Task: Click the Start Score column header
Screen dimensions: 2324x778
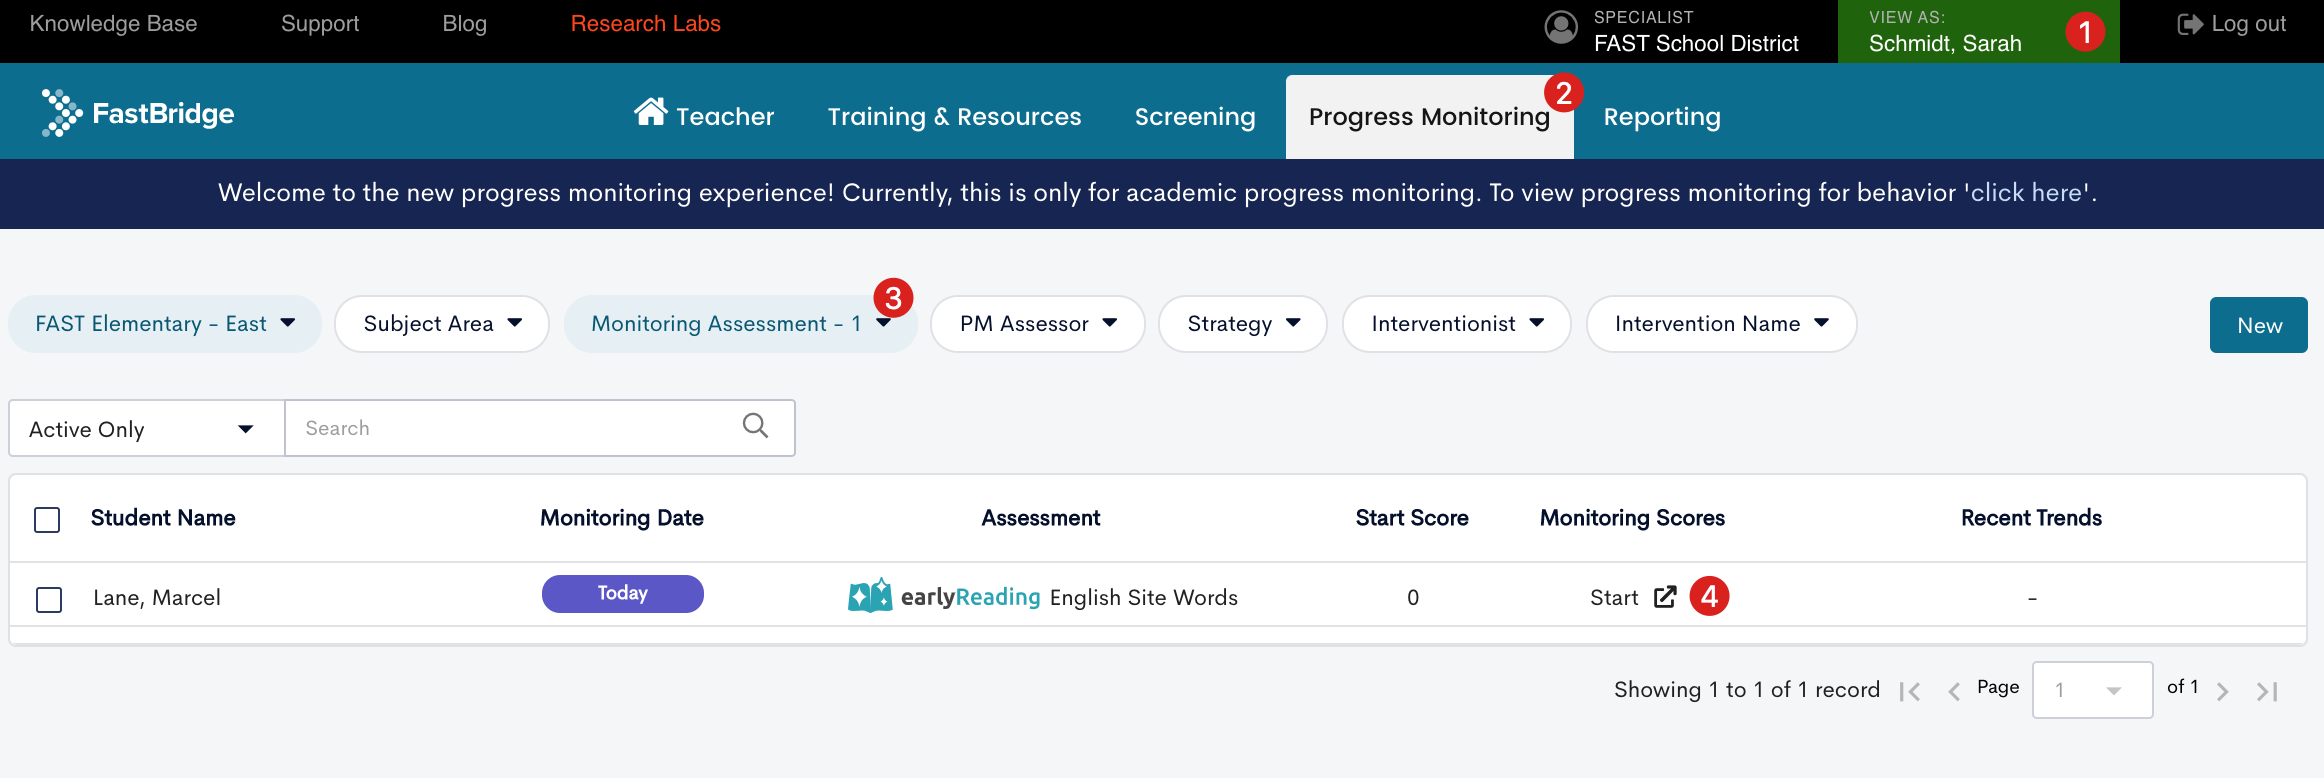Action: click(1412, 518)
